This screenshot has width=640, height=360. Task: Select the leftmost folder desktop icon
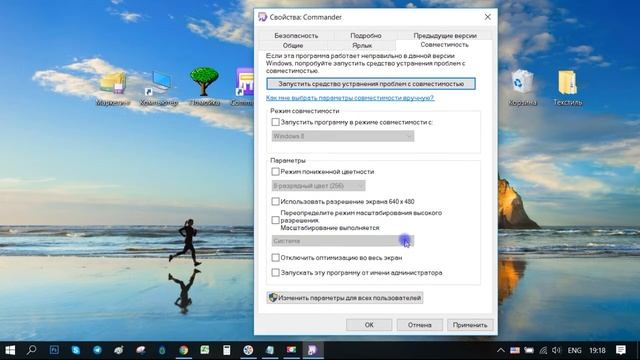pyautogui.click(x=113, y=88)
